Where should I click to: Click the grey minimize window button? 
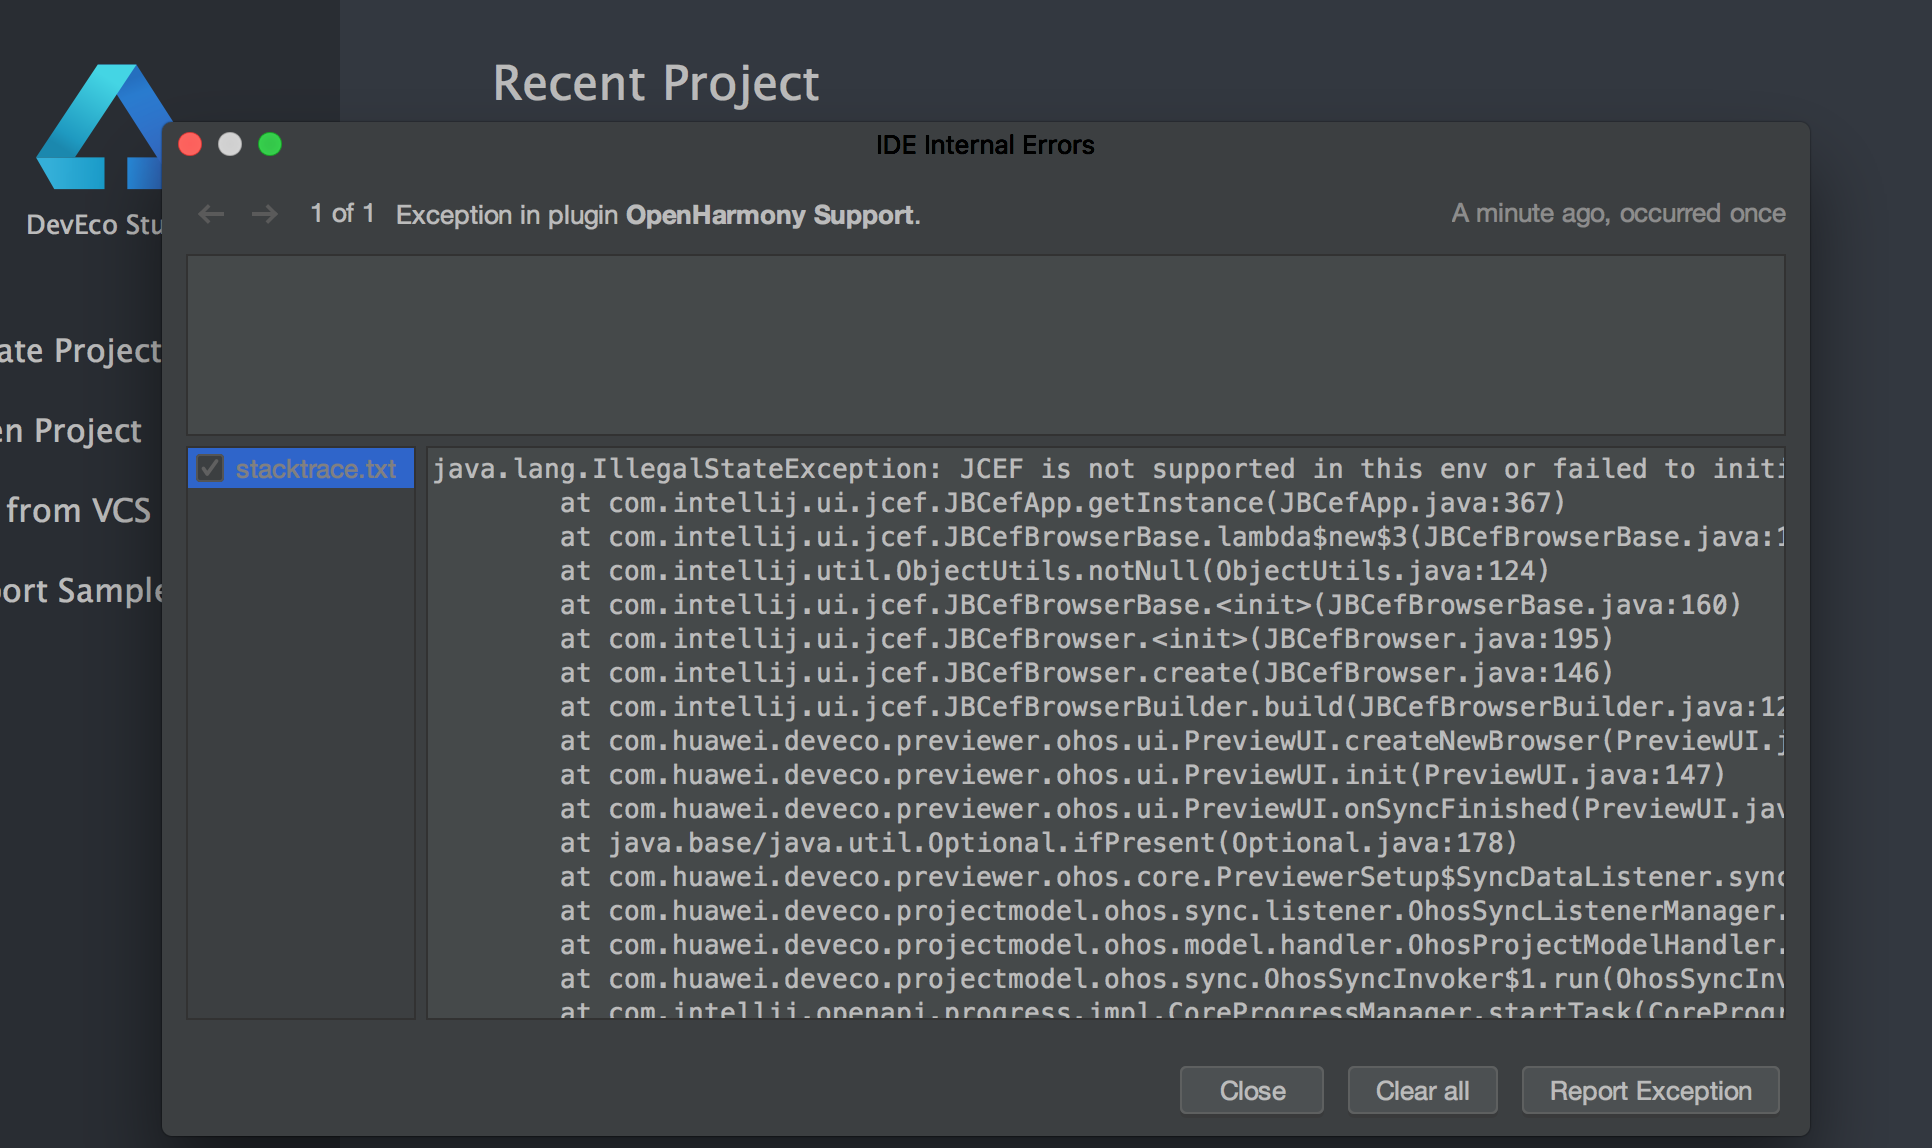(x=230, y=145)
